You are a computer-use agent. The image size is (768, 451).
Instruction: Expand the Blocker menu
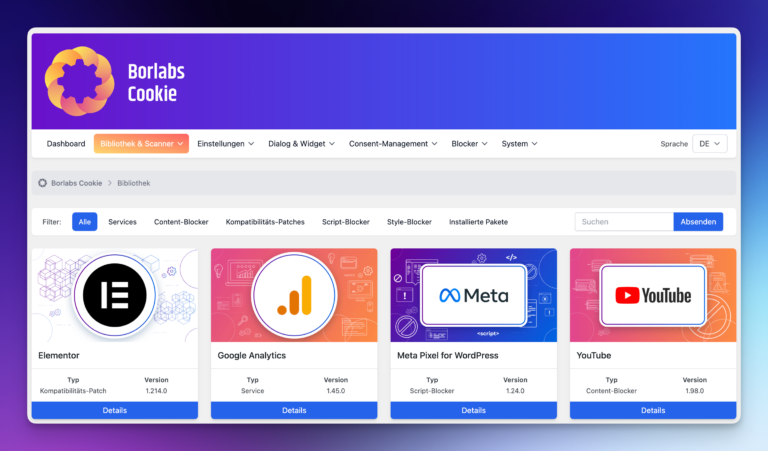coord(469,143)
